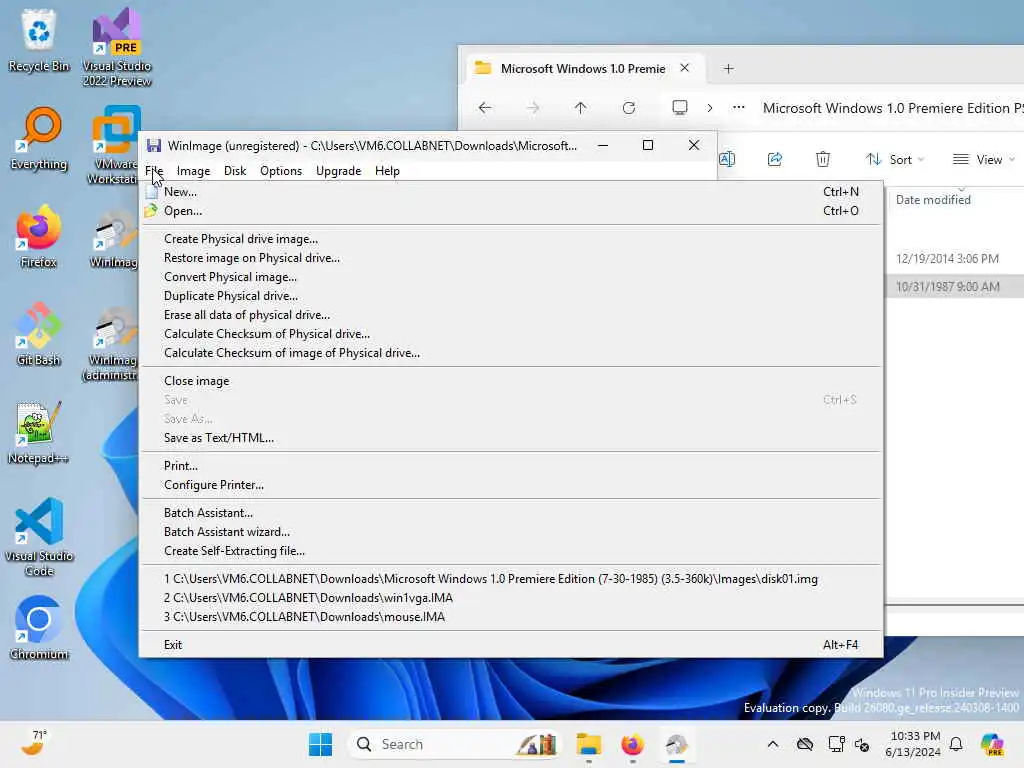Open recent file win1vga.IMA
Image resolution: width=1024 pixels, height=768 pixels.
511,598
